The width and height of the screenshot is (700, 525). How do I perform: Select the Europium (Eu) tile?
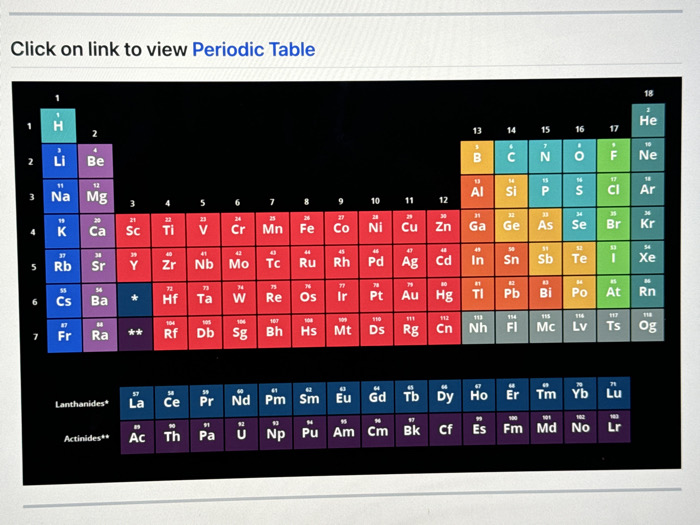point(343,398)
